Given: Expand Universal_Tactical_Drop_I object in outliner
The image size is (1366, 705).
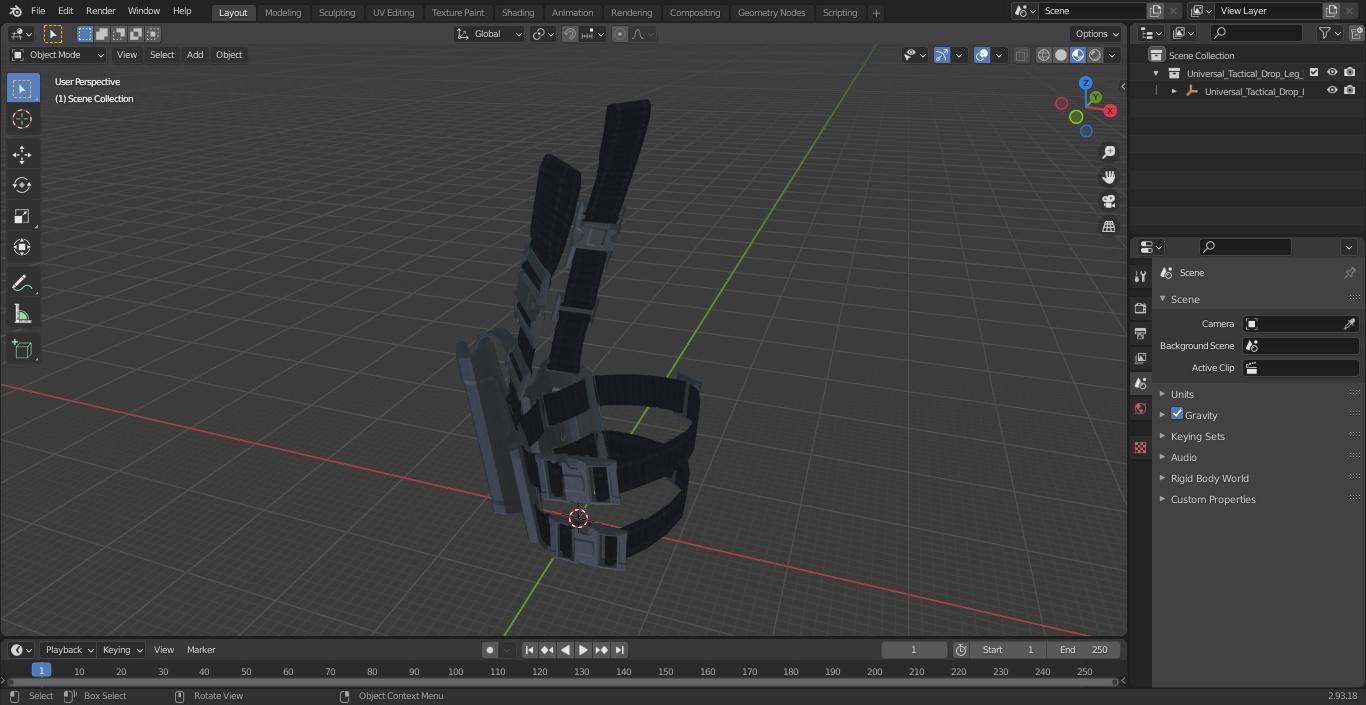Looking at the screenshot, I should pos(1174,91).
